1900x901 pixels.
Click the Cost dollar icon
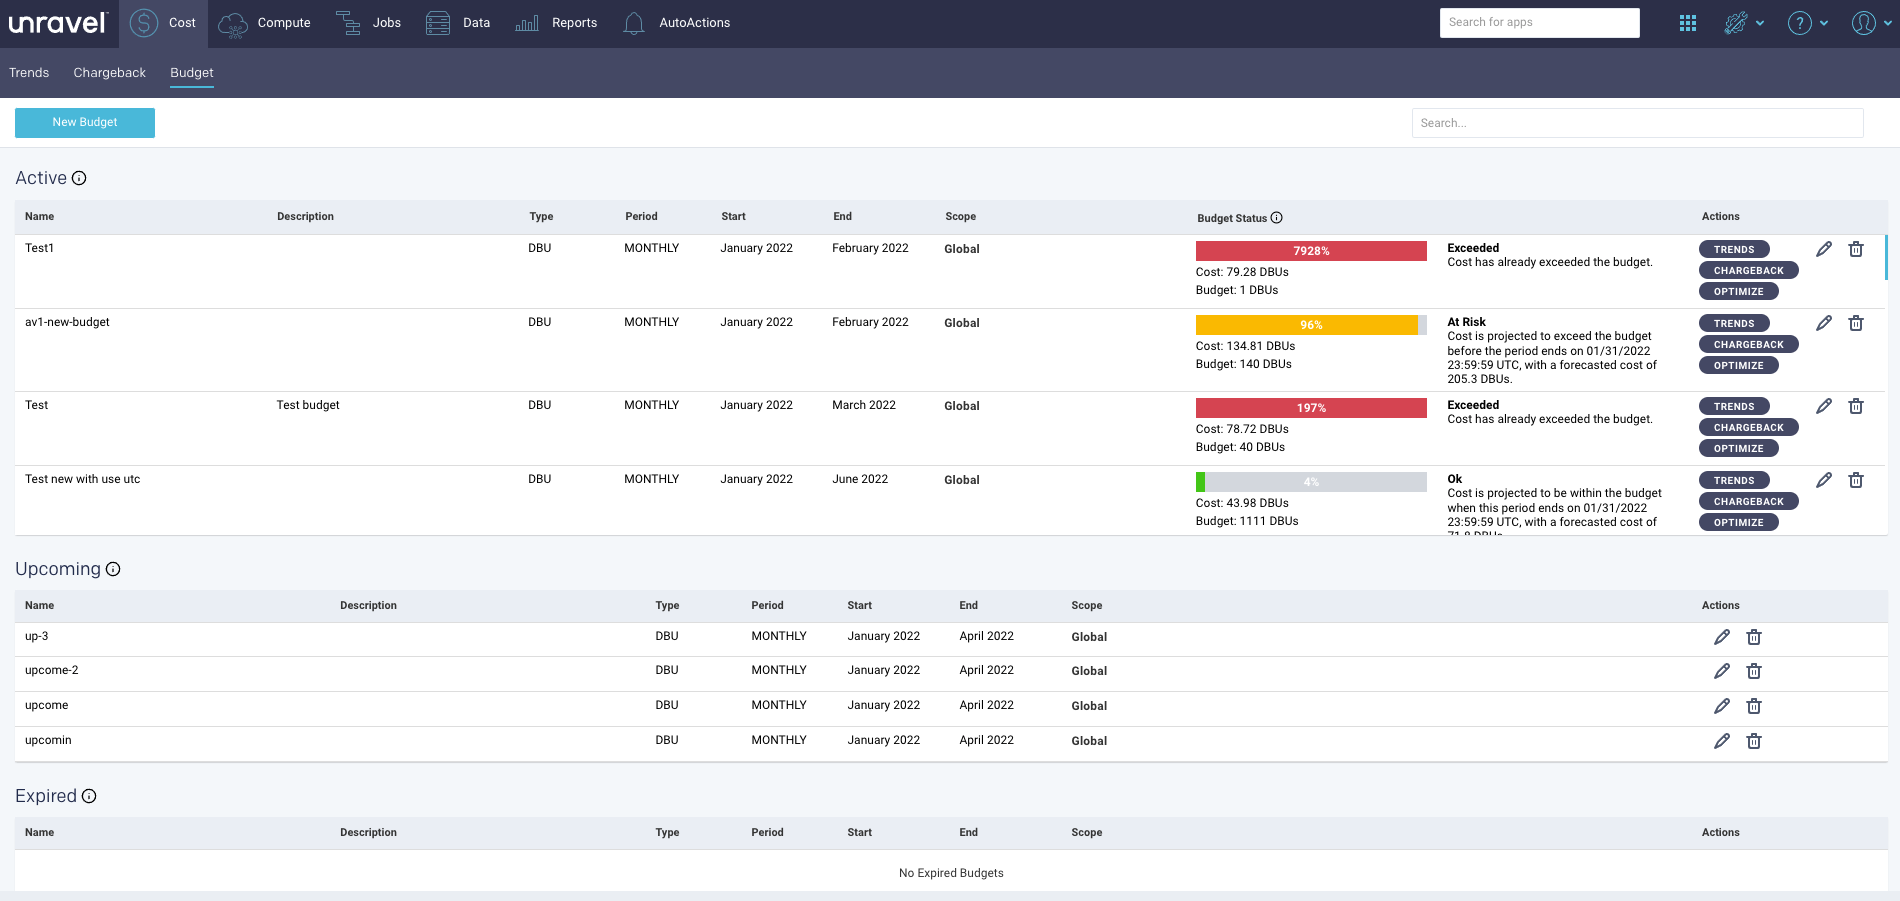[x=144, y=23]
